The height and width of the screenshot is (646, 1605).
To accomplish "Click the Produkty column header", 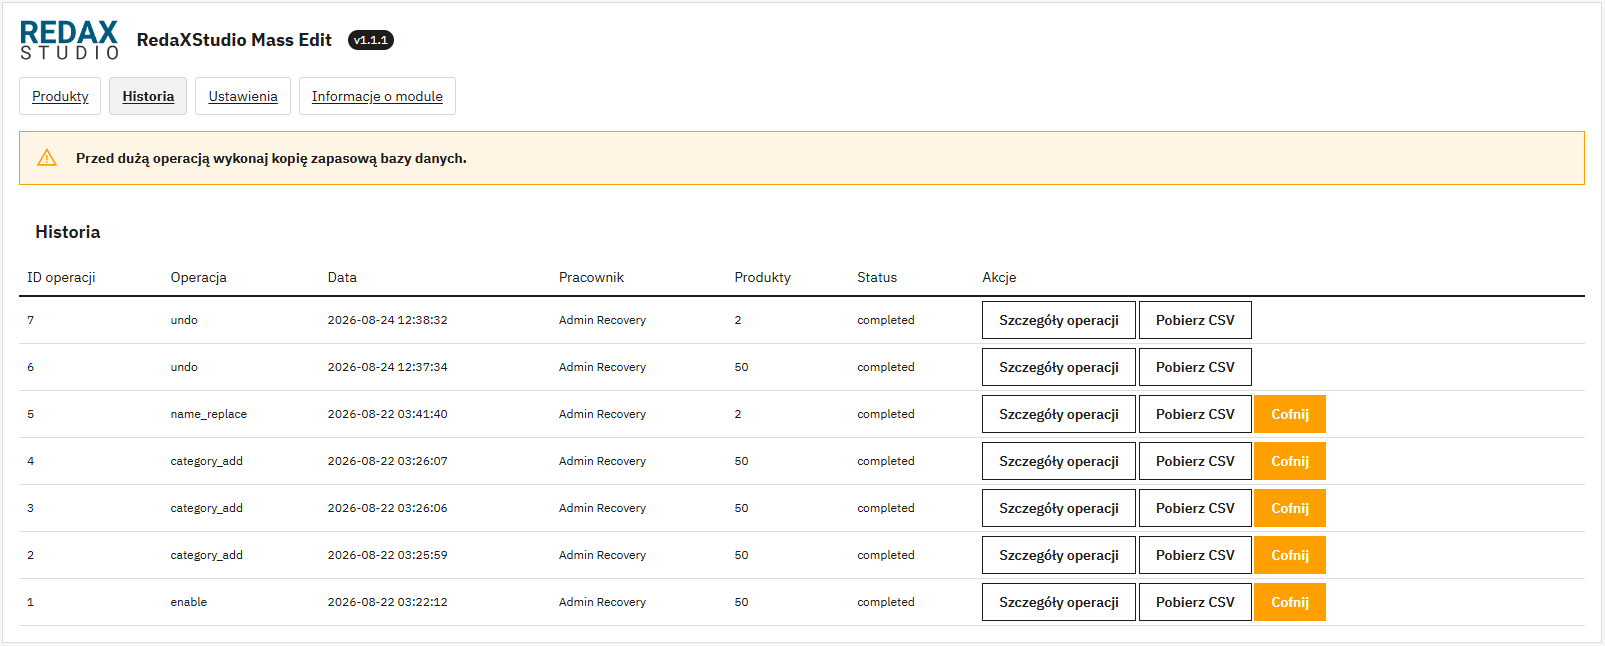I will tap(763, 277).
